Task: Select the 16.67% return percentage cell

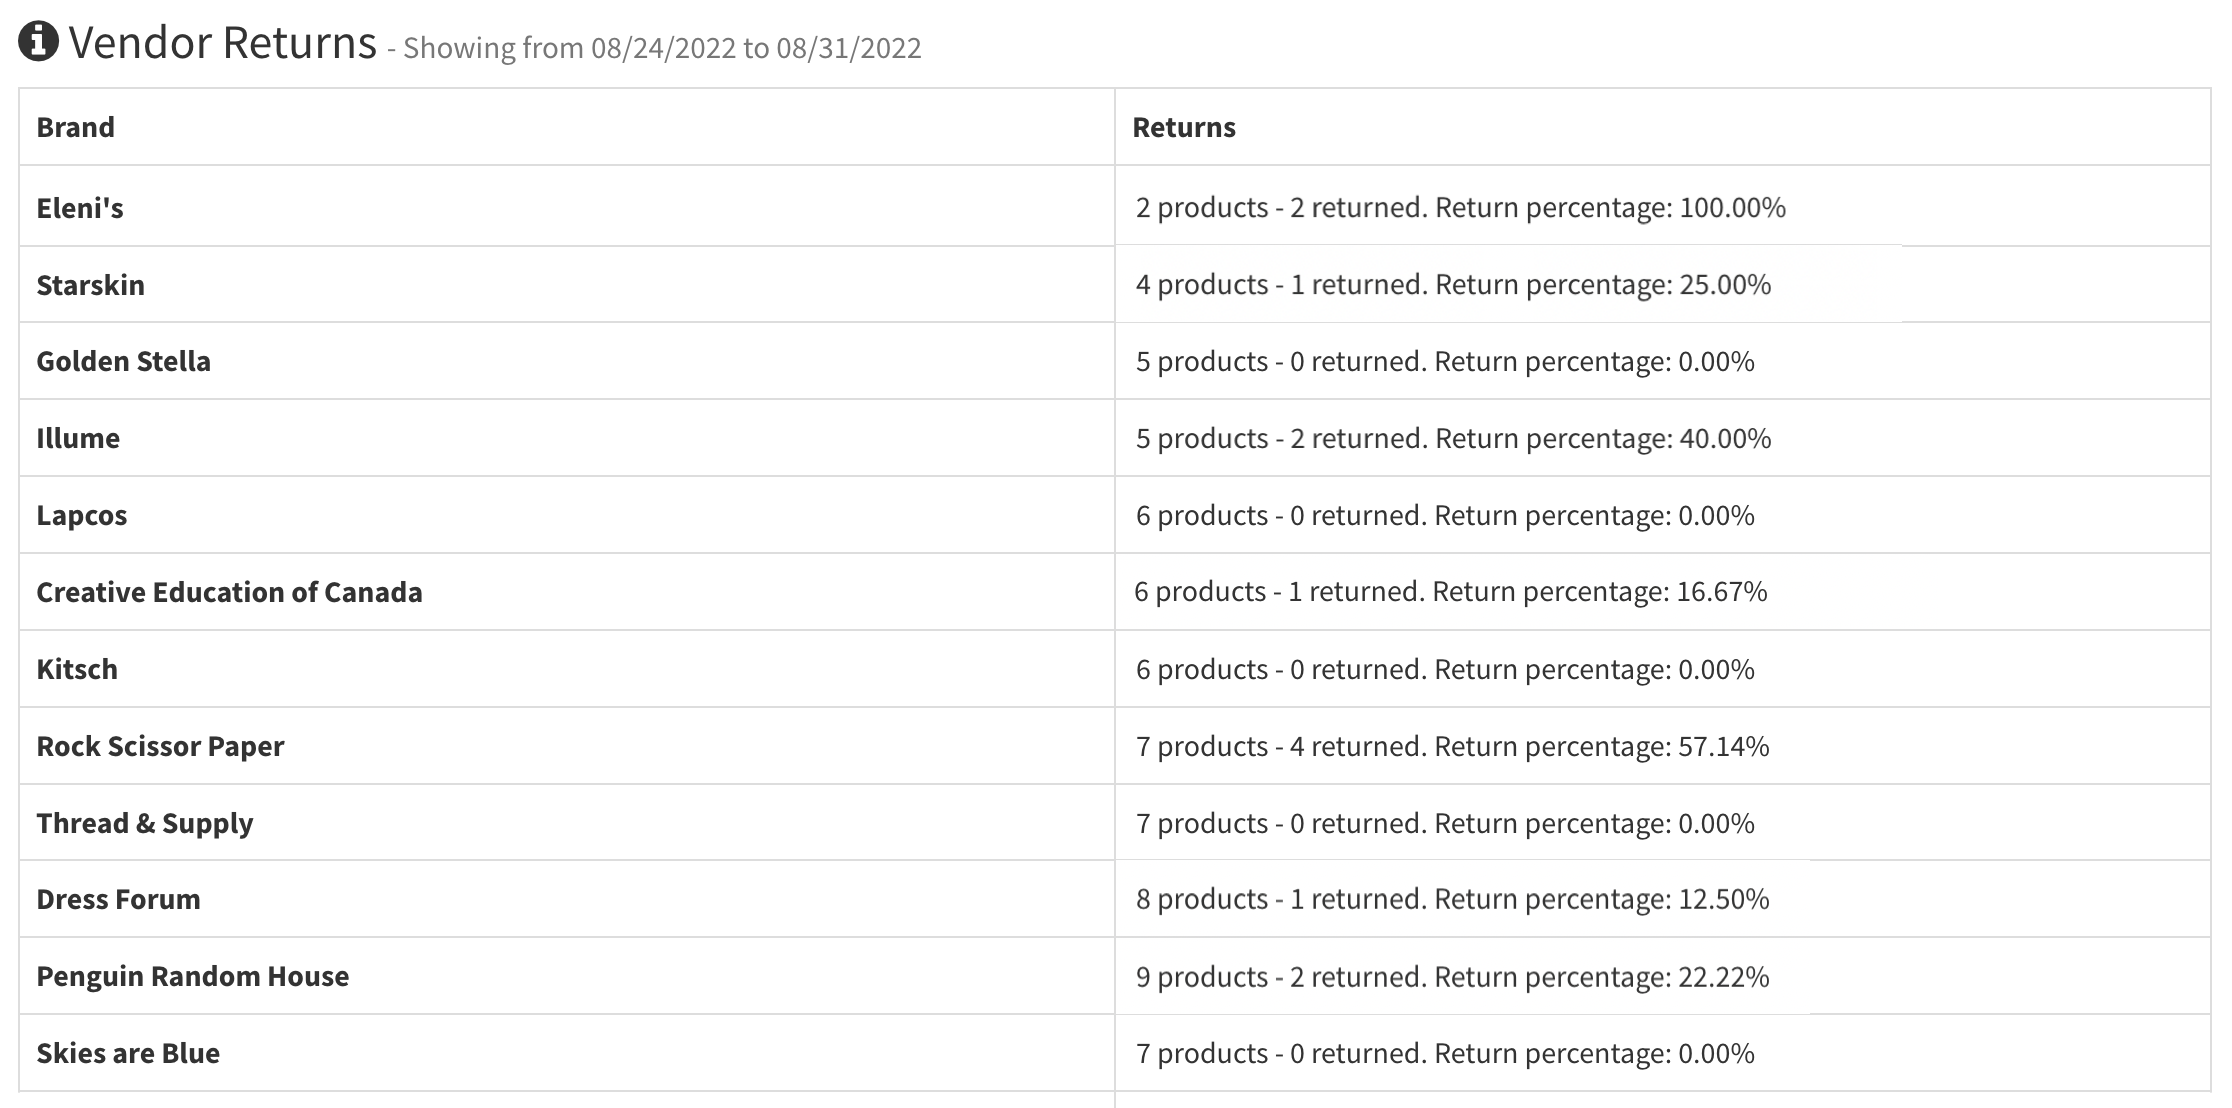Action: pyautogui.click(x=1721, y=592)
